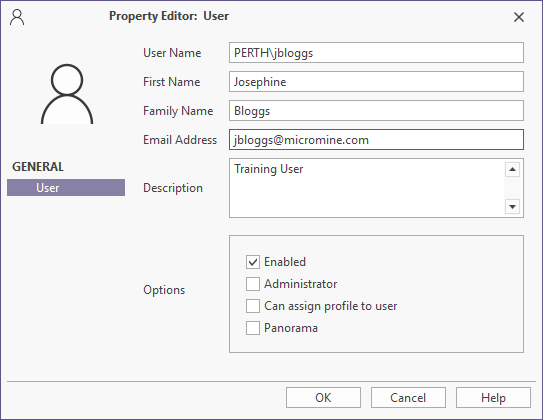543x420 pixels.
Task: Confirm changes with the OK button
Action: (x=323, y=397)
